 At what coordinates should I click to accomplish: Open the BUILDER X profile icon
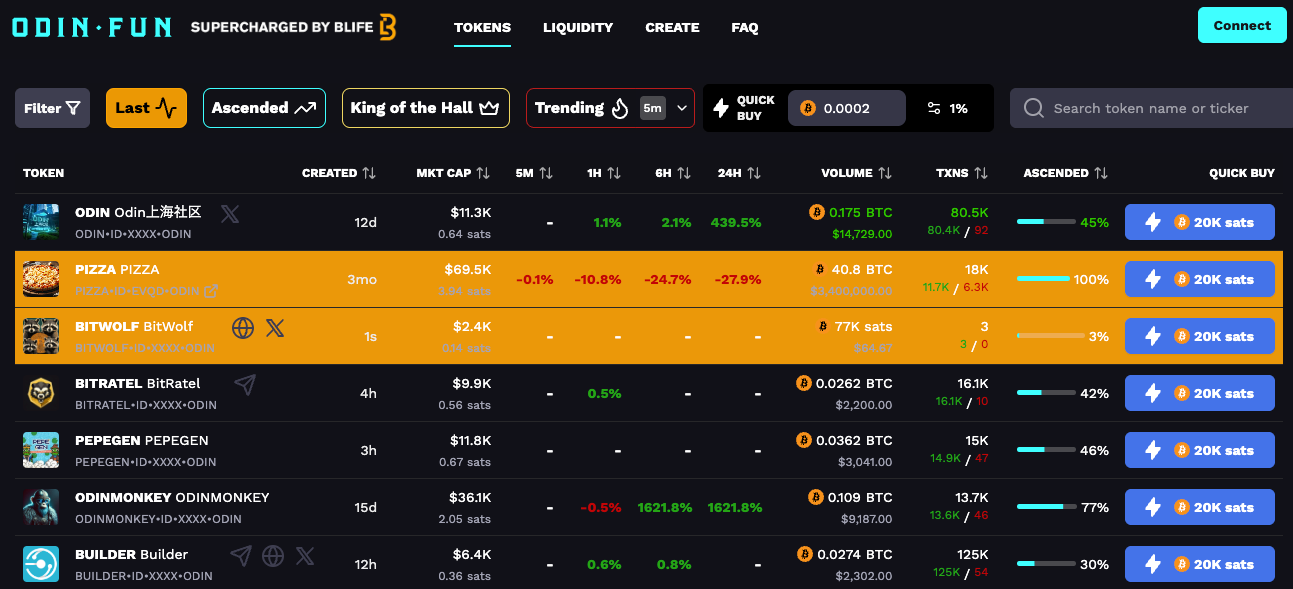pyautogui.click(x=305, y=555)
